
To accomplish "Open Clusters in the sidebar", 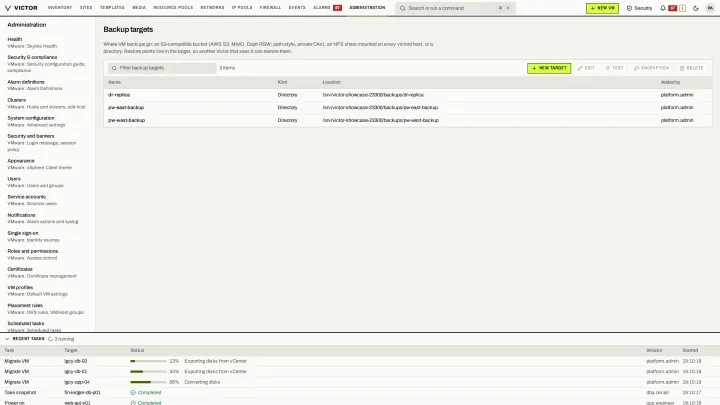I will pyautogui.click(x=47, y=103).
